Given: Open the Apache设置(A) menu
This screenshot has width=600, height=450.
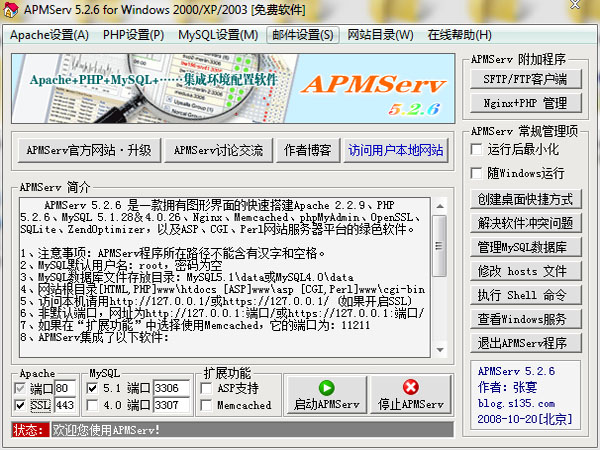Looking at the screenshot, I should [49, 35].
